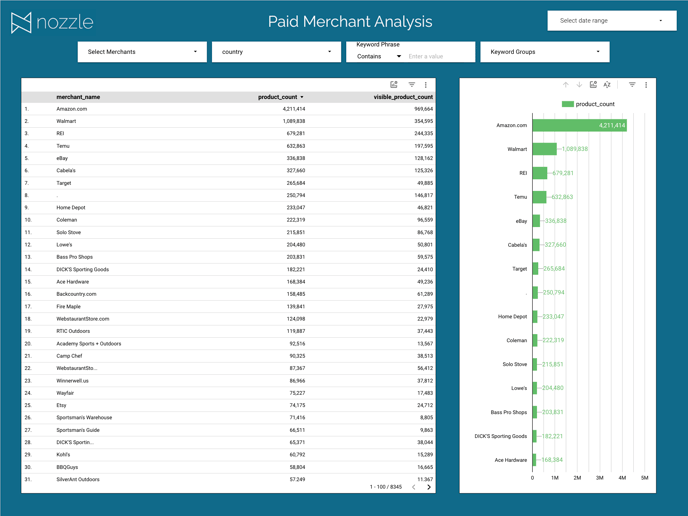Select the Coleman merchant cell
Image resolution: width=688 pixels, height=516 pixels.
[66, 220]
